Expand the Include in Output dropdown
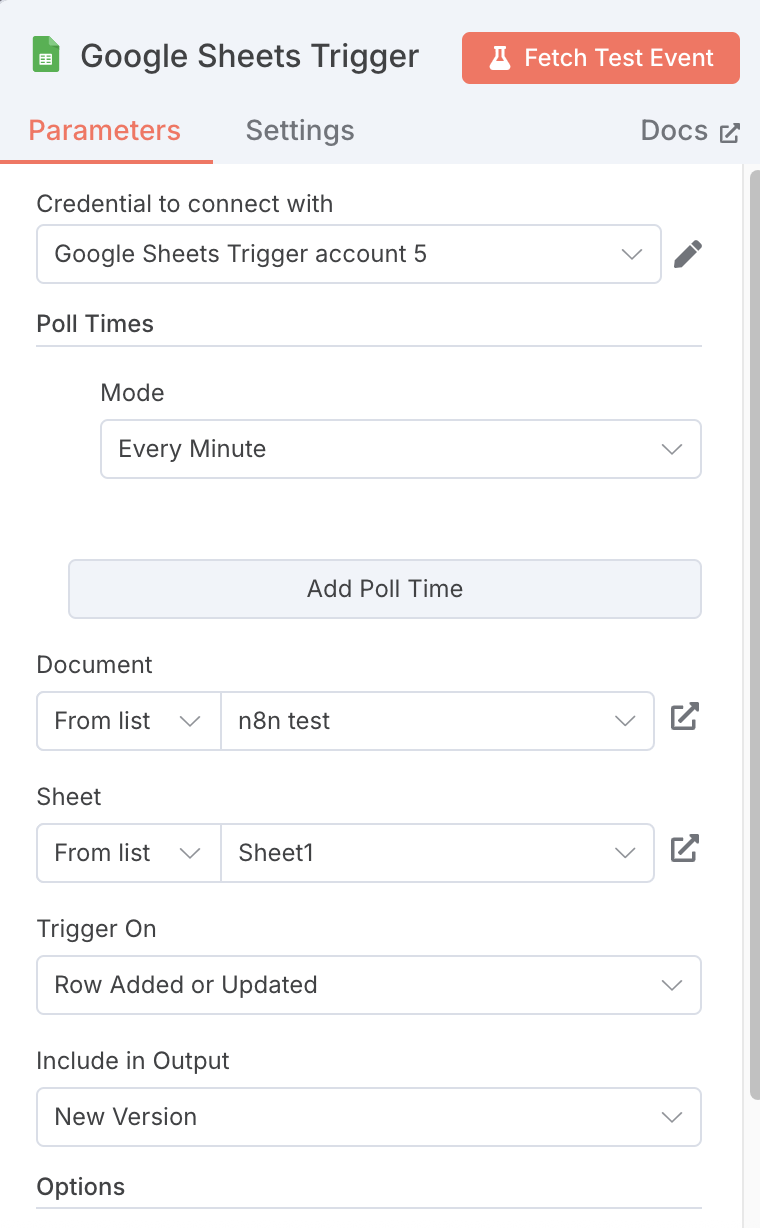This screenshot has width=760, height=1228. (368, 1117)
